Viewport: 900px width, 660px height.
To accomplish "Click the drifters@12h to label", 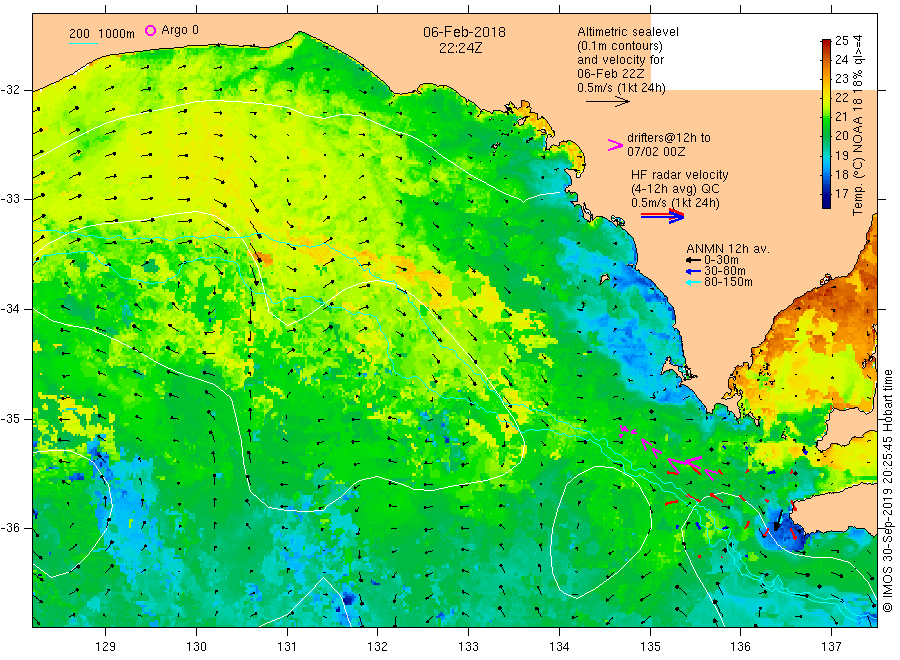I will [669, 138].
